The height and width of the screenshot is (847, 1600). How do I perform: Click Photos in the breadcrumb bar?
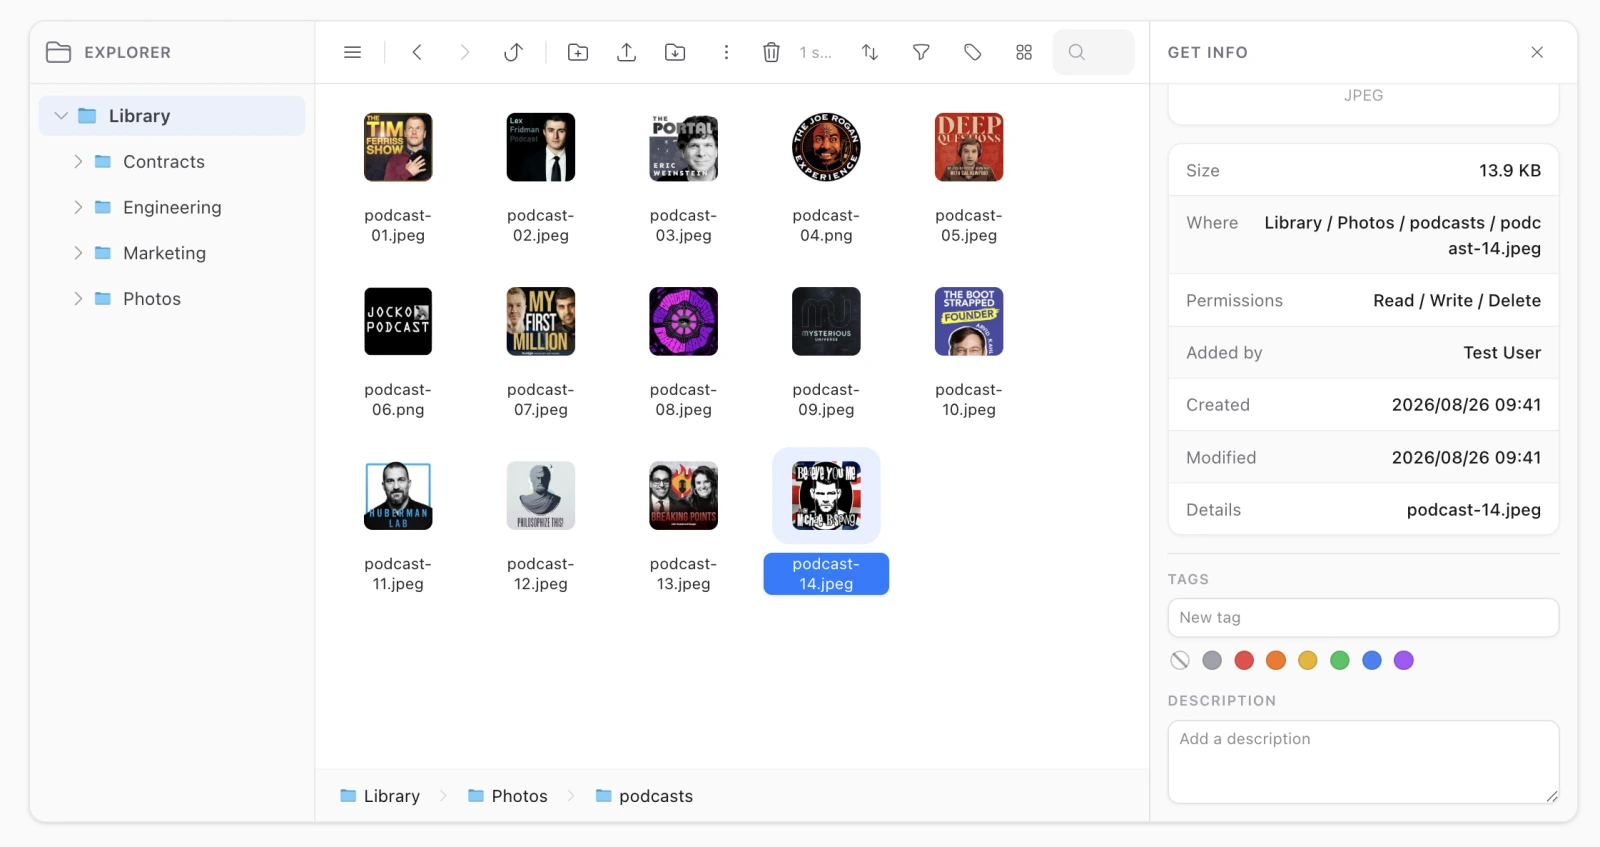(x=508, y=796)
